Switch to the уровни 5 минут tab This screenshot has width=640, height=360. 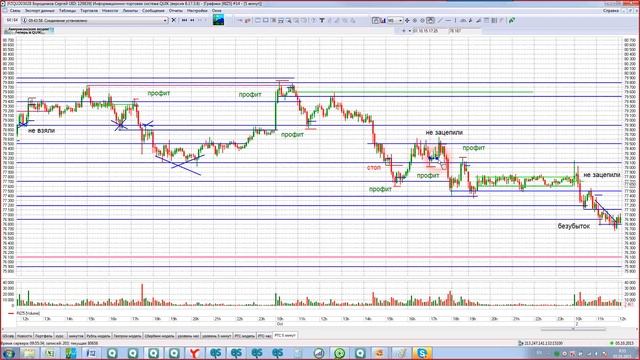217,336
